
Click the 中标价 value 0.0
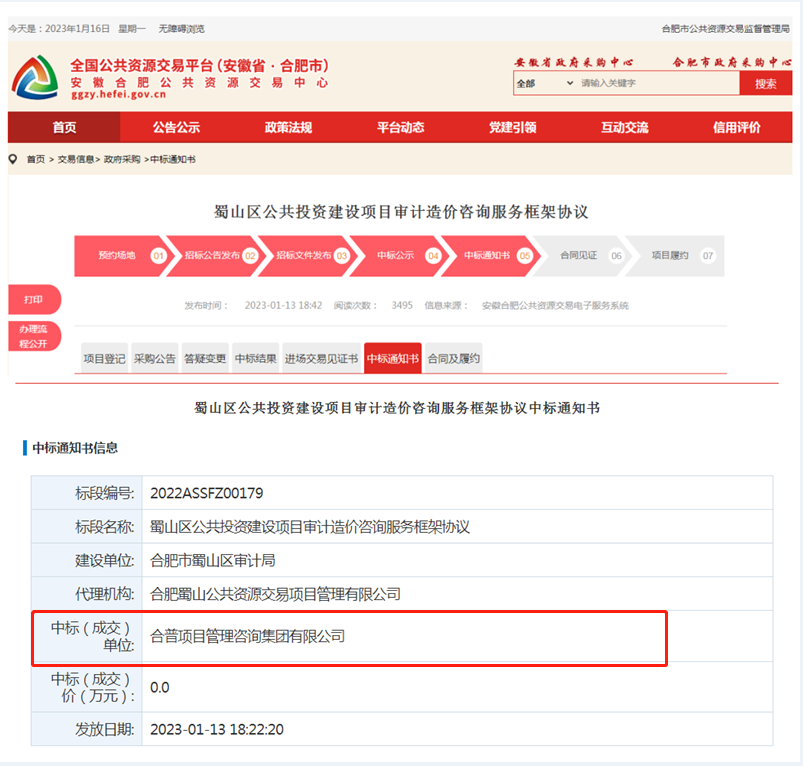click(160, 687)
